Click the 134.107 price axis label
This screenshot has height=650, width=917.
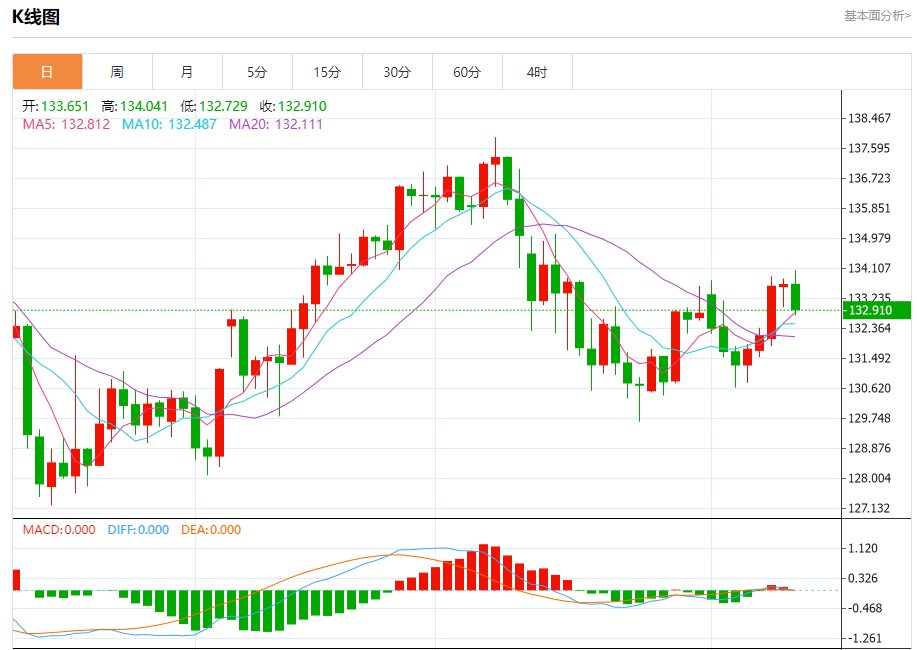(869, 268)
